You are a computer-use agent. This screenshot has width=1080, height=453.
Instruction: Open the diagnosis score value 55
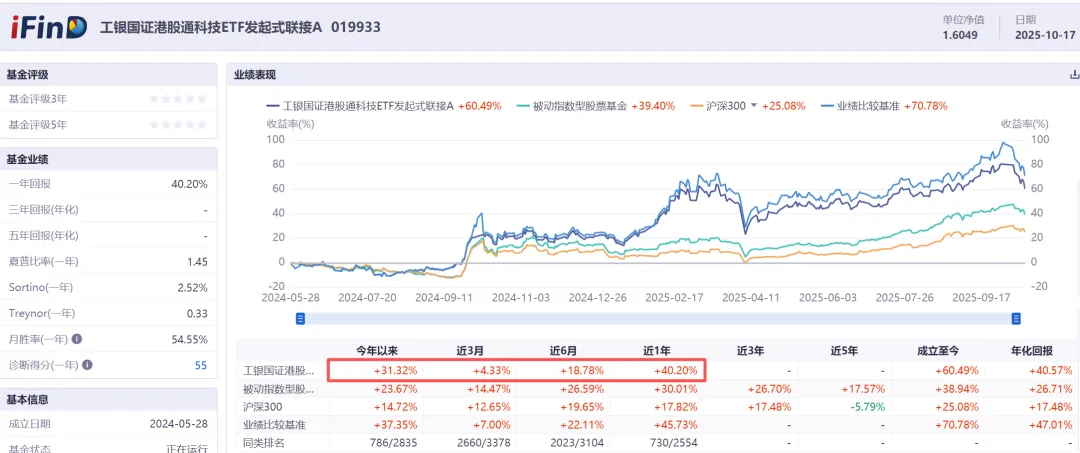(x=201, y=365)
